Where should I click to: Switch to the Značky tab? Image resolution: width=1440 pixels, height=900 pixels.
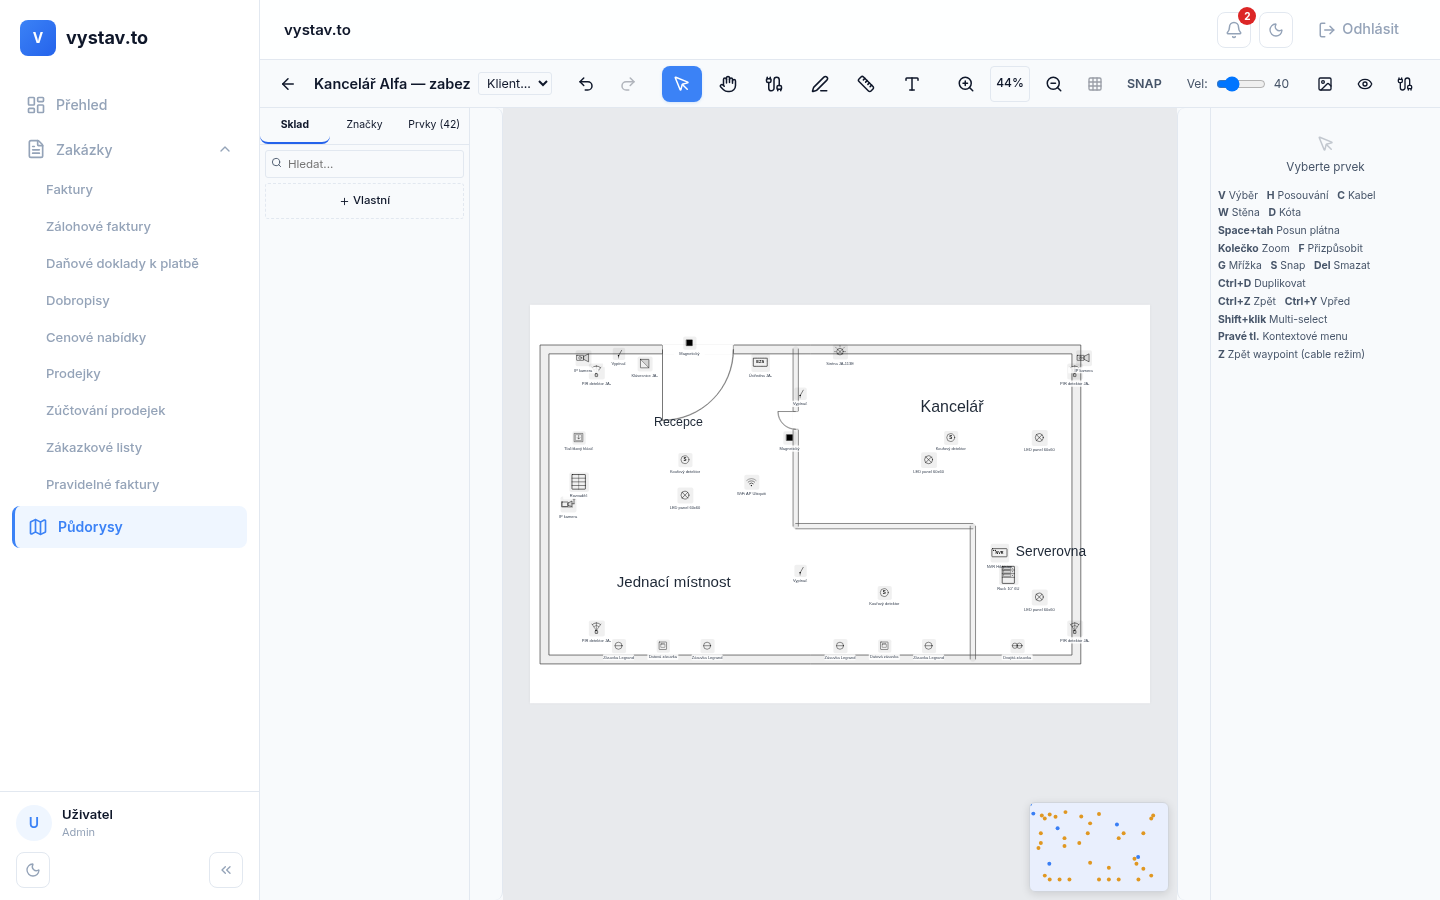click(x=364, y=125)
